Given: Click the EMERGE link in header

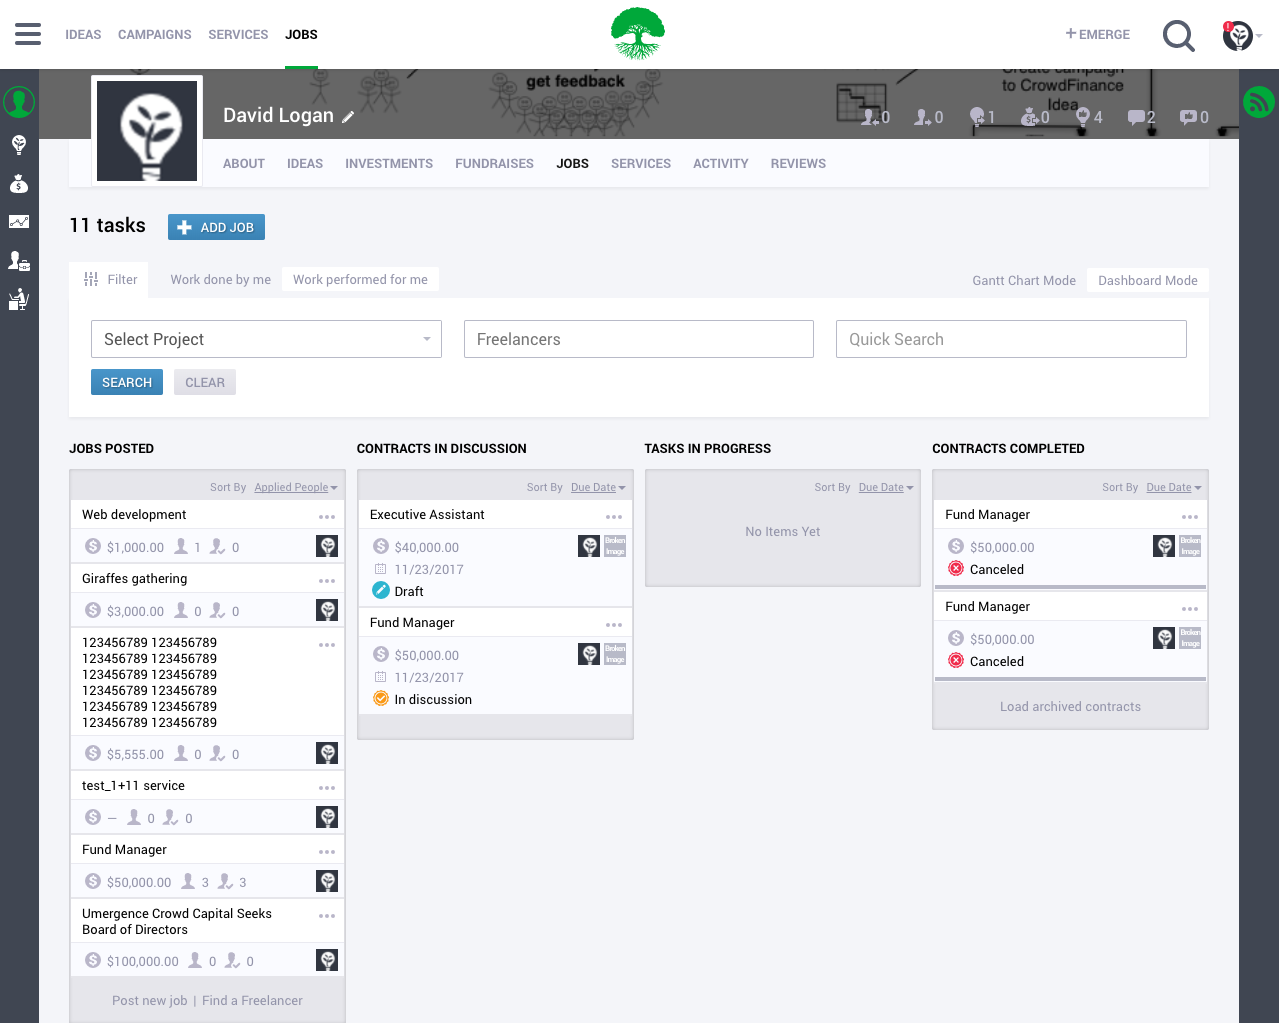Looking at the screenshot, I should point(1098,35).
